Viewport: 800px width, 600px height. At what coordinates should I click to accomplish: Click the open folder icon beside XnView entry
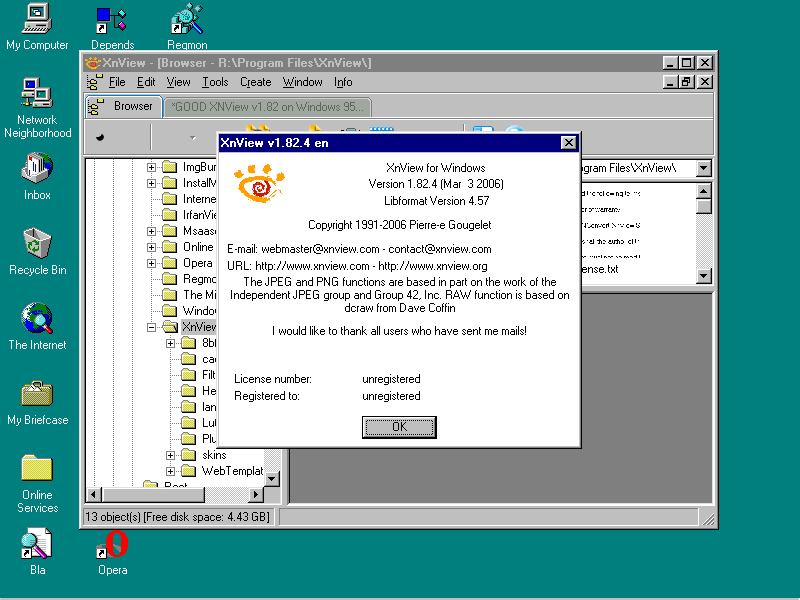[x=170, y=327]
